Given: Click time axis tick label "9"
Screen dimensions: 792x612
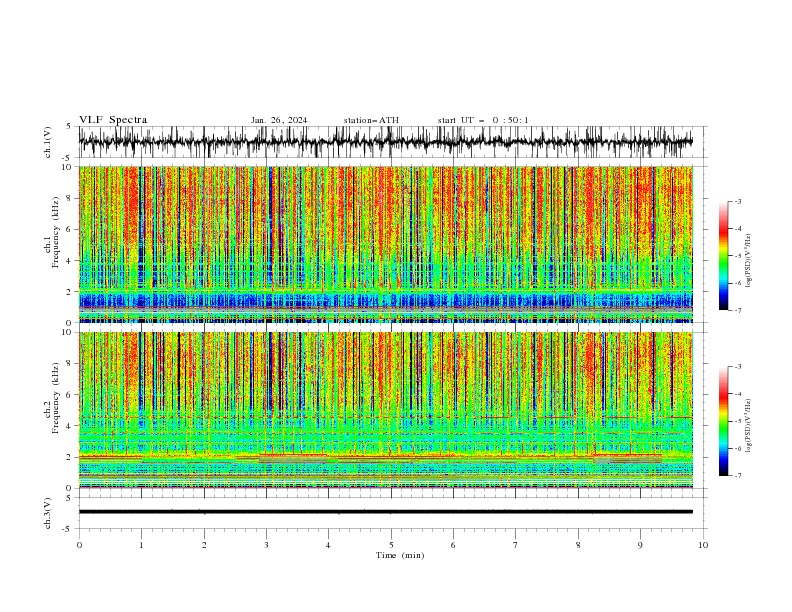Looking at the screenshot, I should pos(640,545).
